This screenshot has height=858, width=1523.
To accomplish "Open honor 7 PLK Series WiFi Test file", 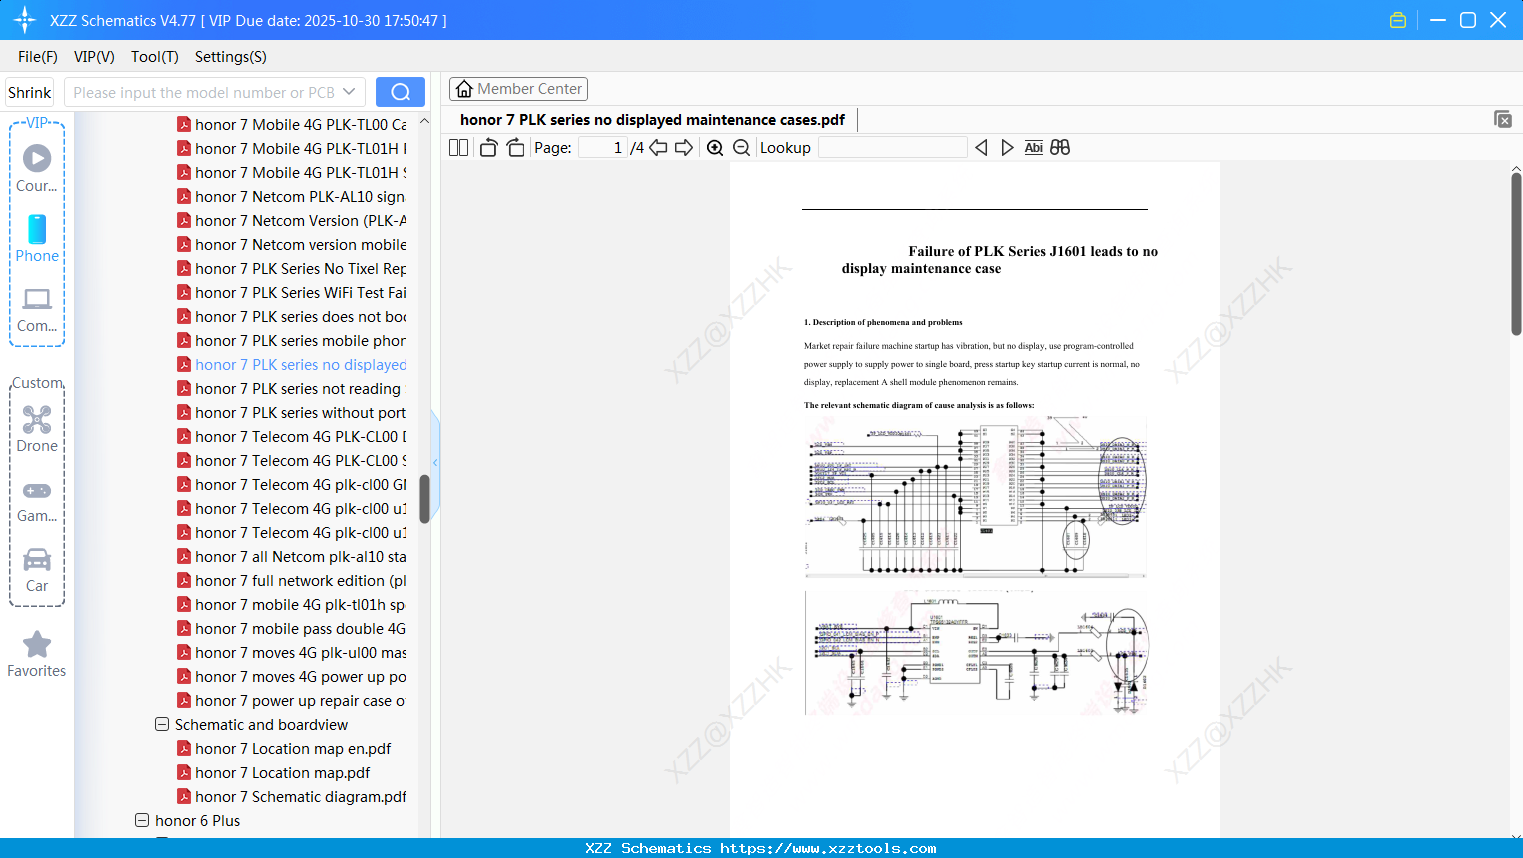I will 300,293.
